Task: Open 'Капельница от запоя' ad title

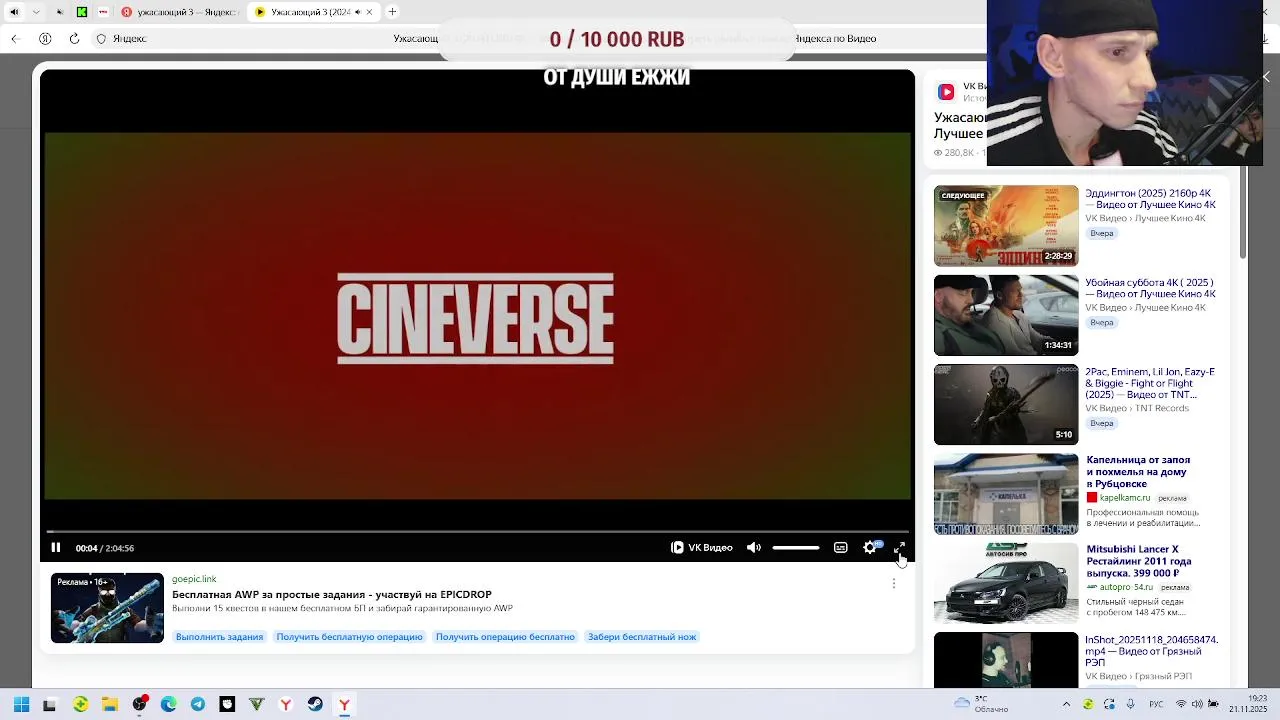Action: tap(1138, 472)
